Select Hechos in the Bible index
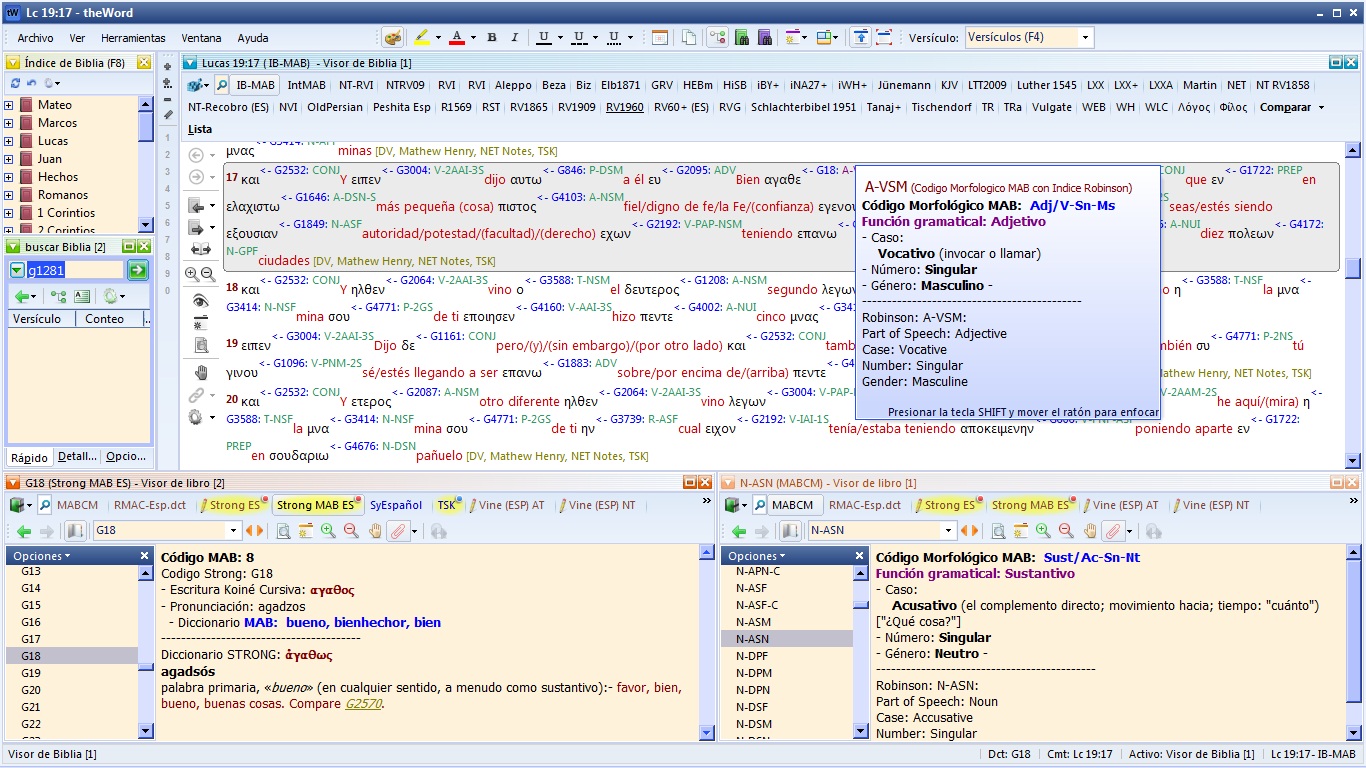 58,177
